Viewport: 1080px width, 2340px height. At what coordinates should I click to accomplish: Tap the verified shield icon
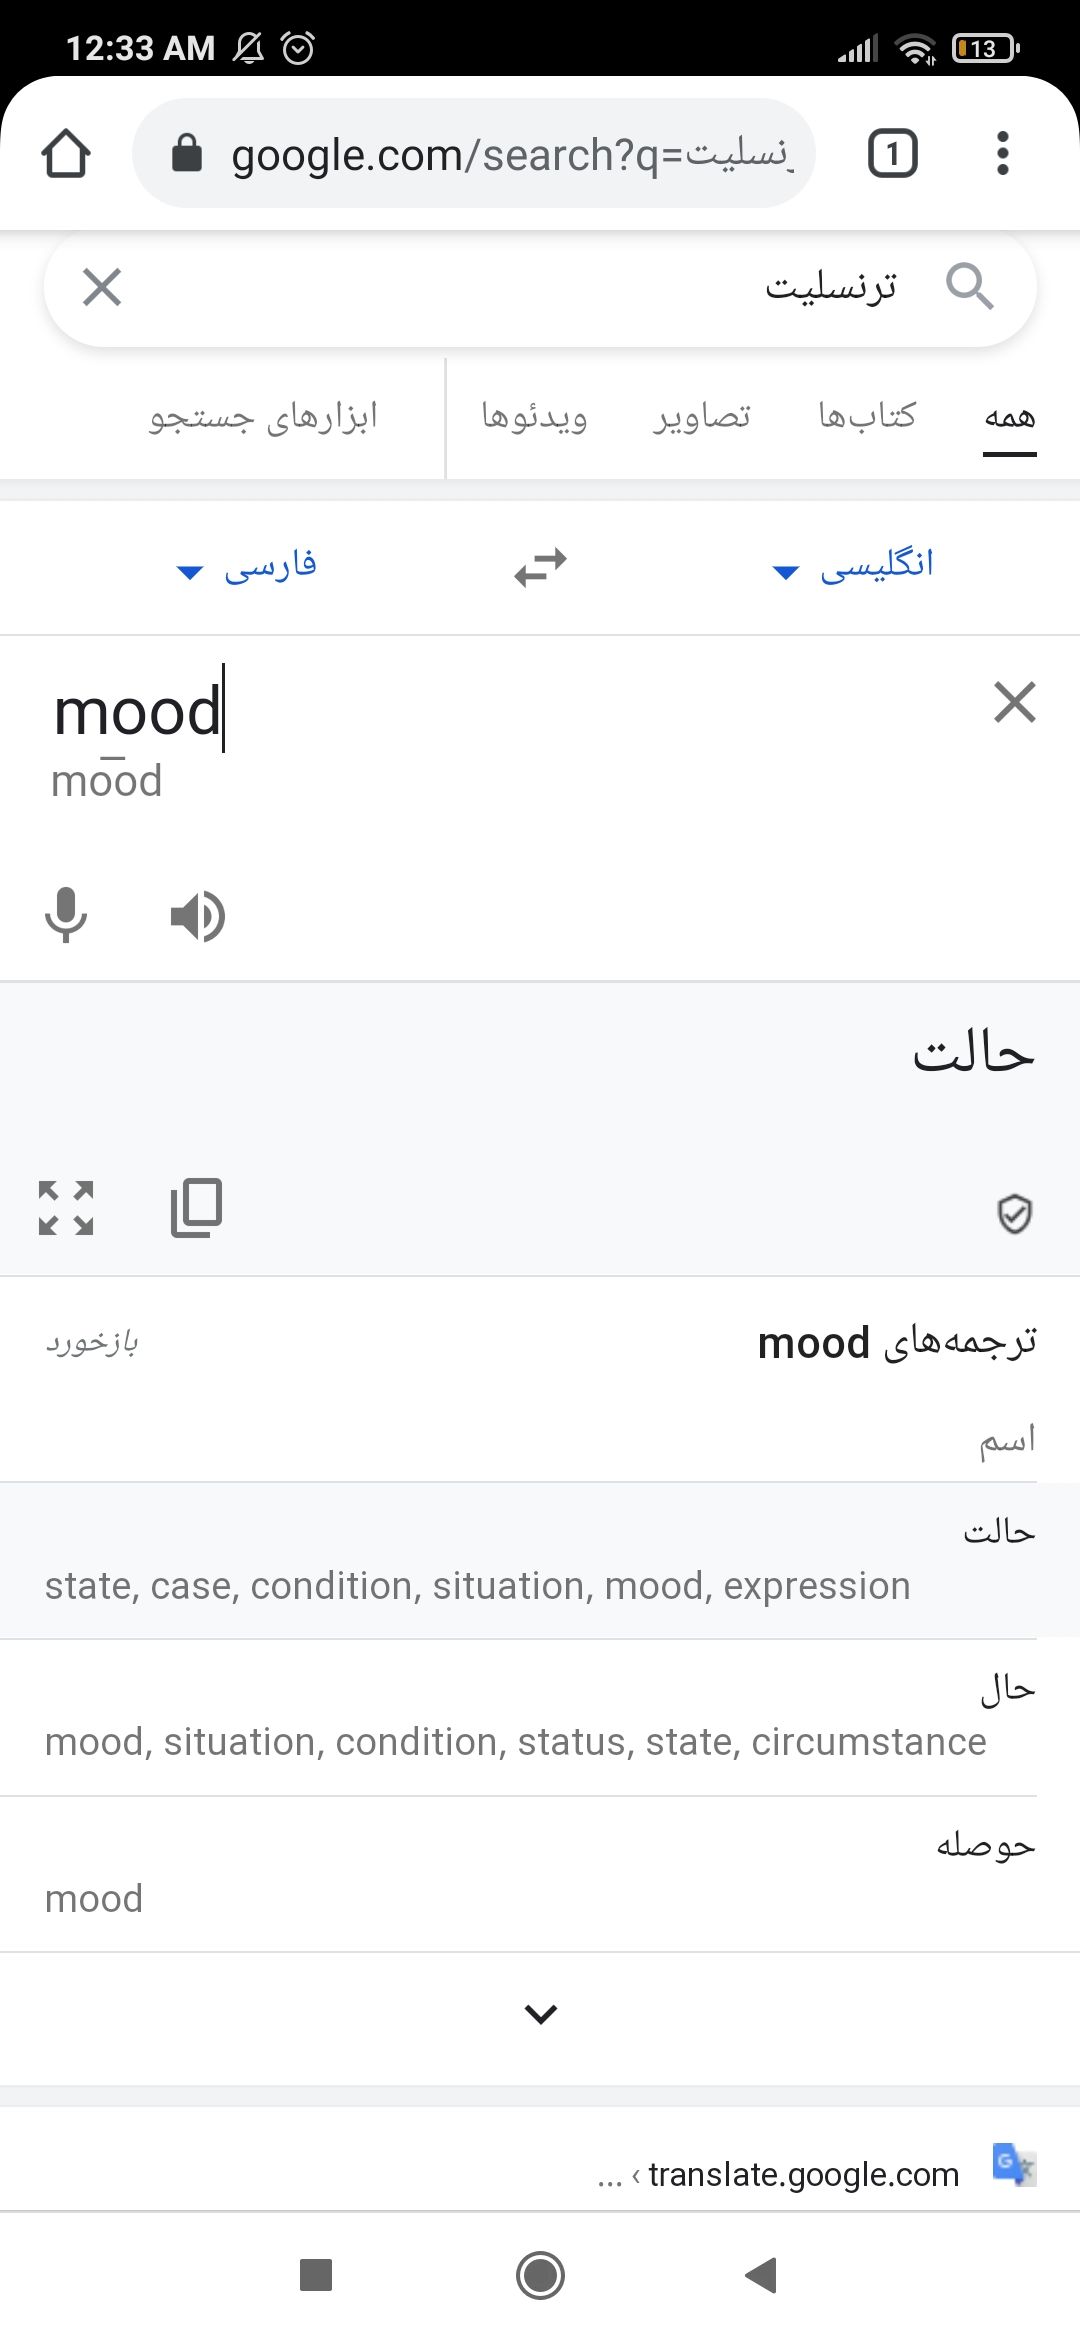pos(1014,1214)
